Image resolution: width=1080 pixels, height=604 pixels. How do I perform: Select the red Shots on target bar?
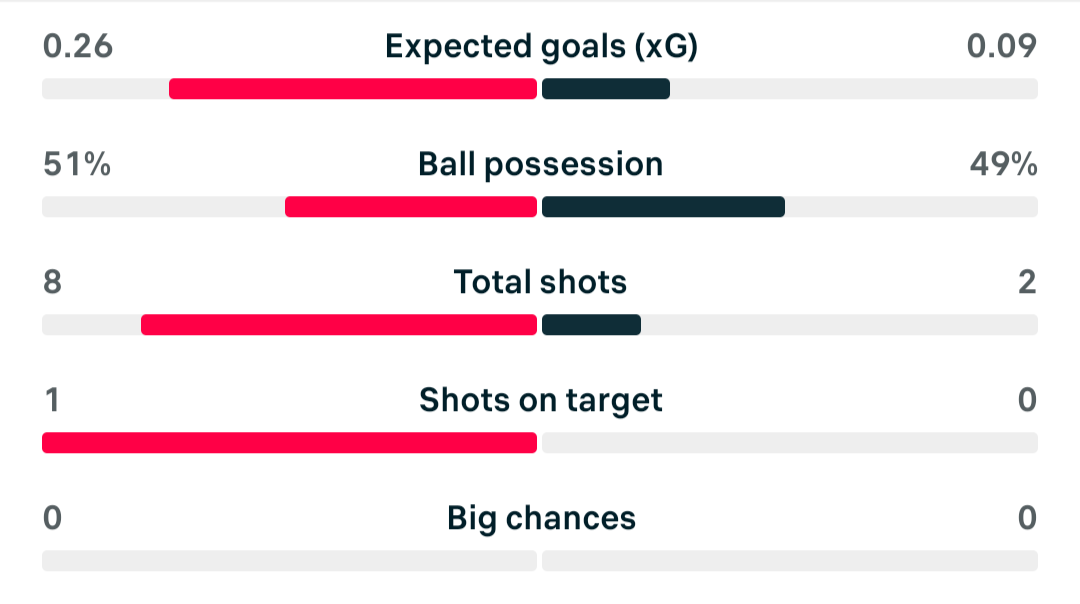tap(289, 443)
